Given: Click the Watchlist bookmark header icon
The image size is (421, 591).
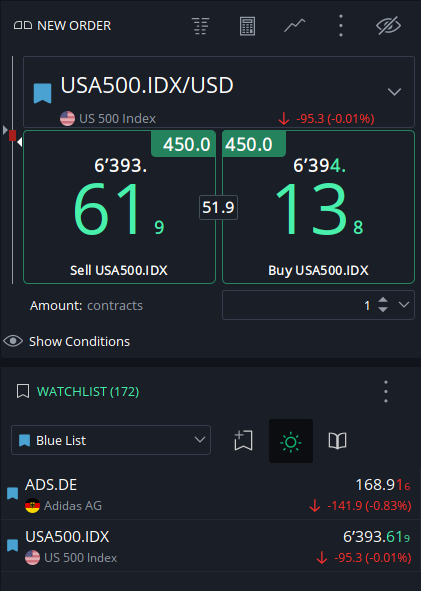Looking at the screenshot, I should [23, 391].
